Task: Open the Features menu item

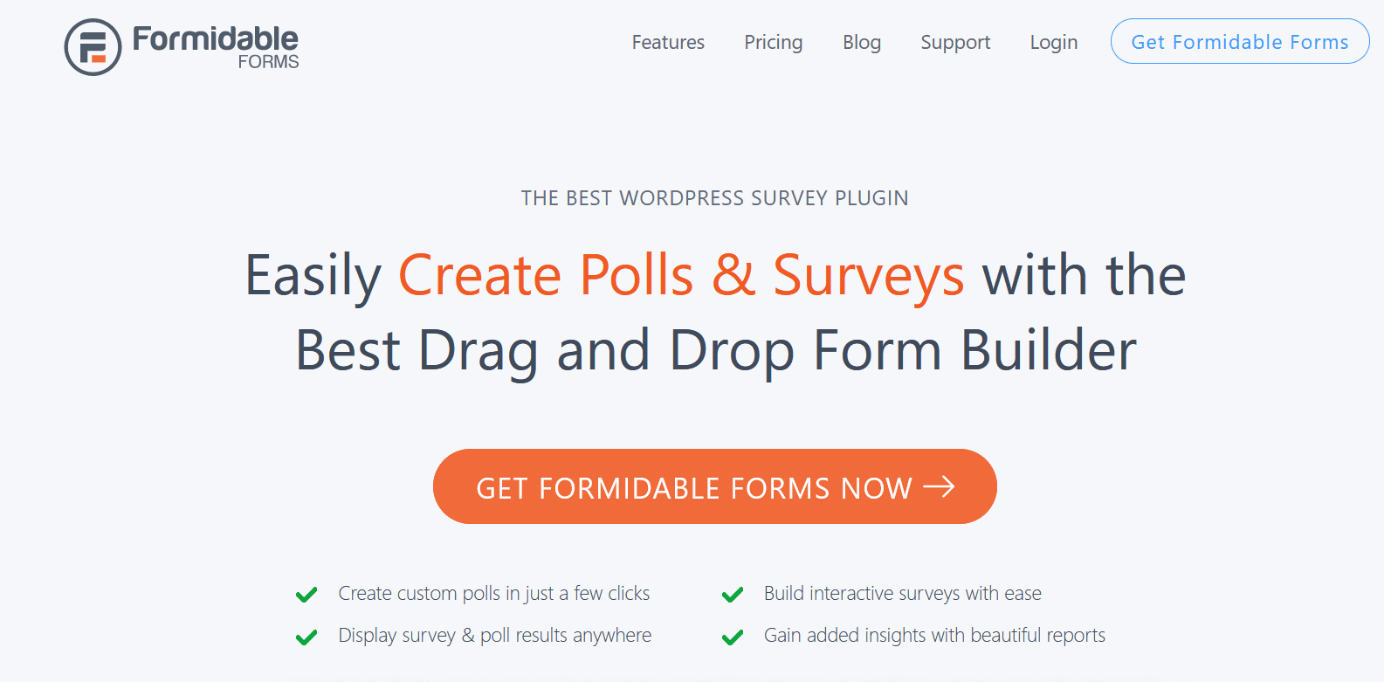Action: [668, 42]
